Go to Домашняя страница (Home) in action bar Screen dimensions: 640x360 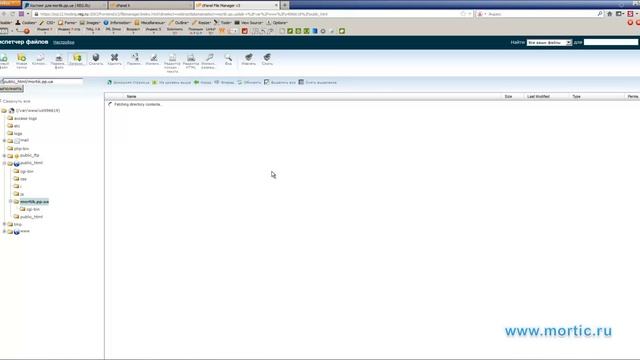tap(128, 82)
